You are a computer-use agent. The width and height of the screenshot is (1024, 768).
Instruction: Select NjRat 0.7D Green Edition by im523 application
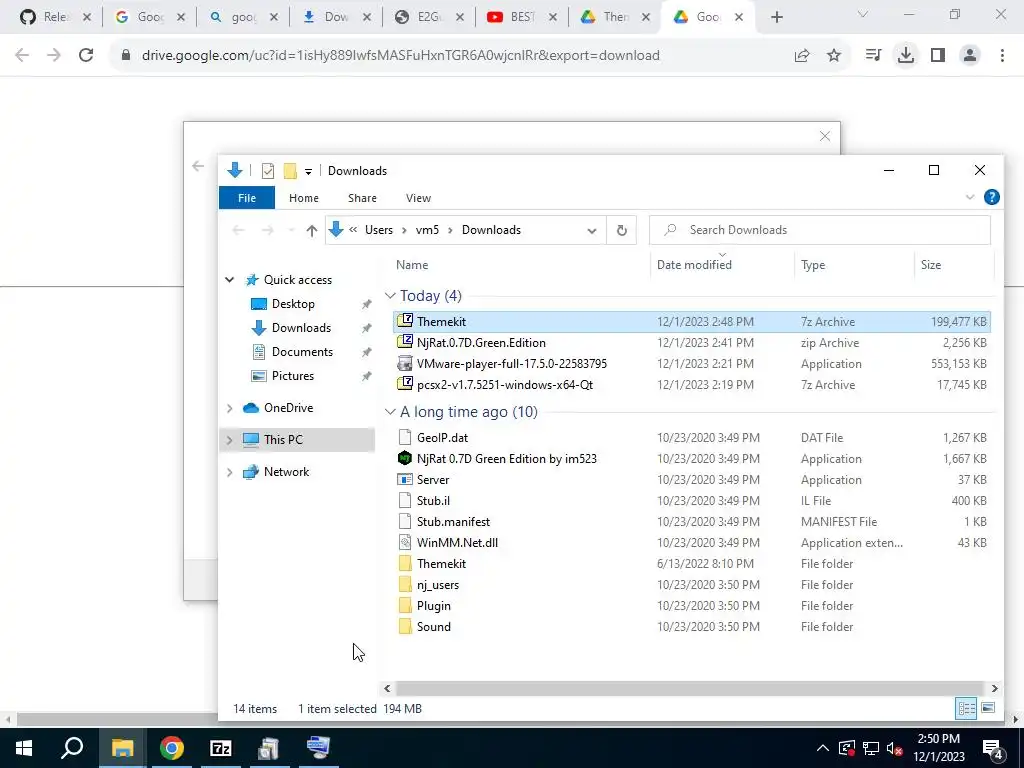692,458
